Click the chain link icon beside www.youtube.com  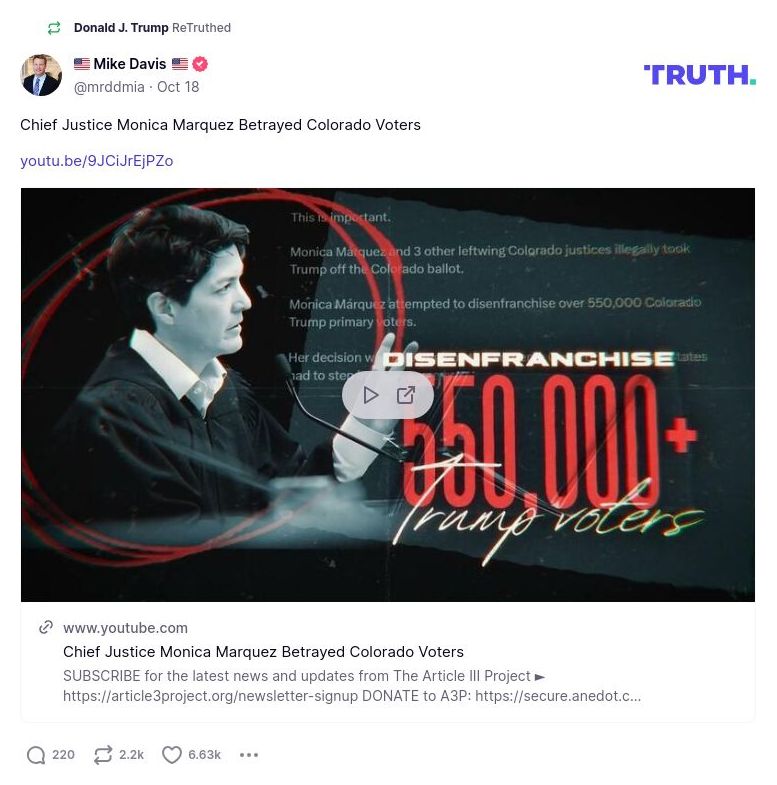[x=45, y=628]
